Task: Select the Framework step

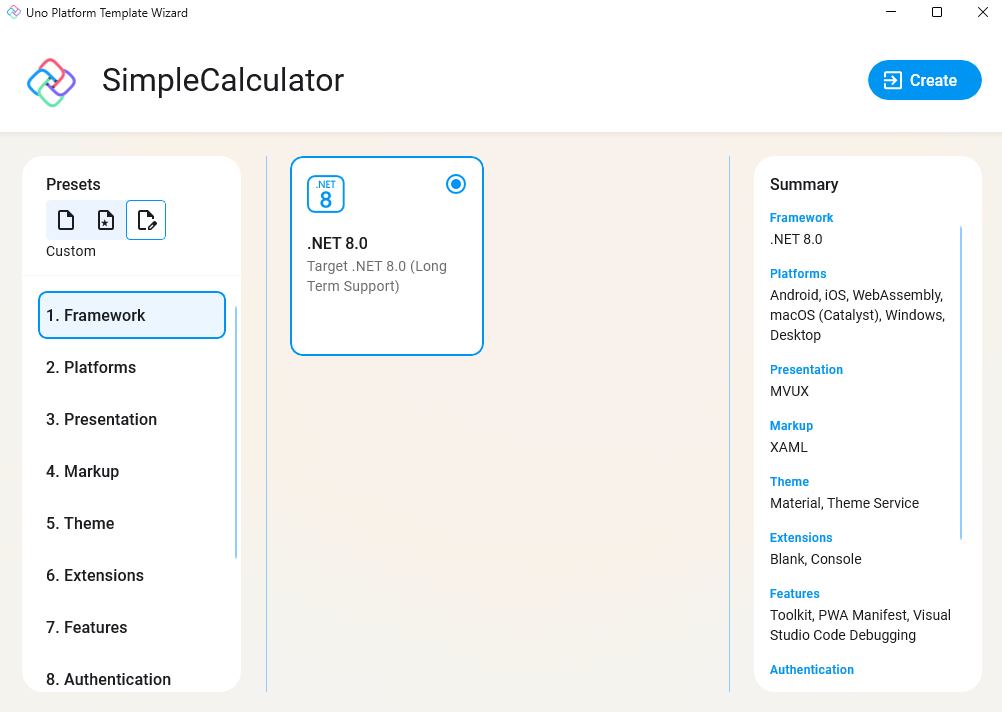Action: [x=131, y=314]
